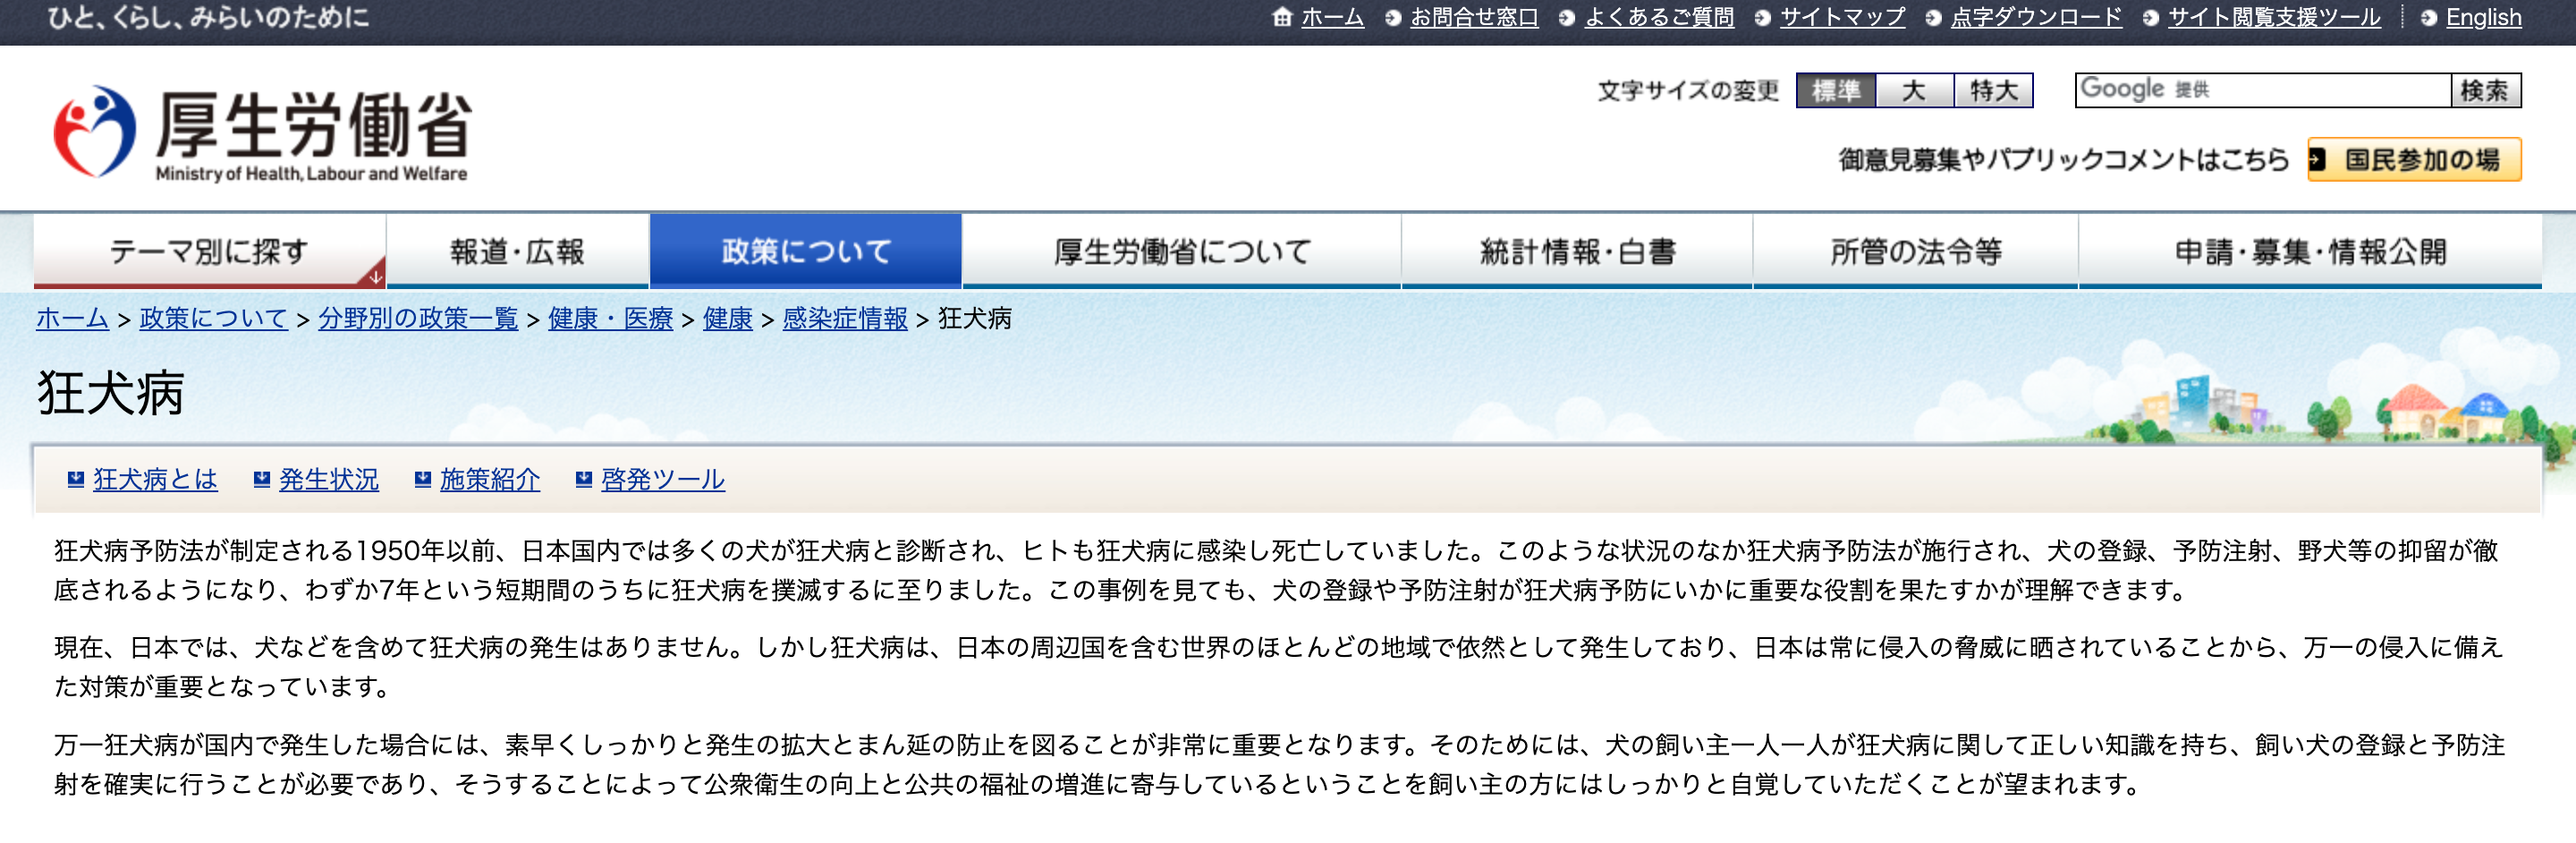Click the jump arrow icon beside 狂犬病とは
Image resolution: width=2576 pixels, height=843 pixels.
point(74,479)
